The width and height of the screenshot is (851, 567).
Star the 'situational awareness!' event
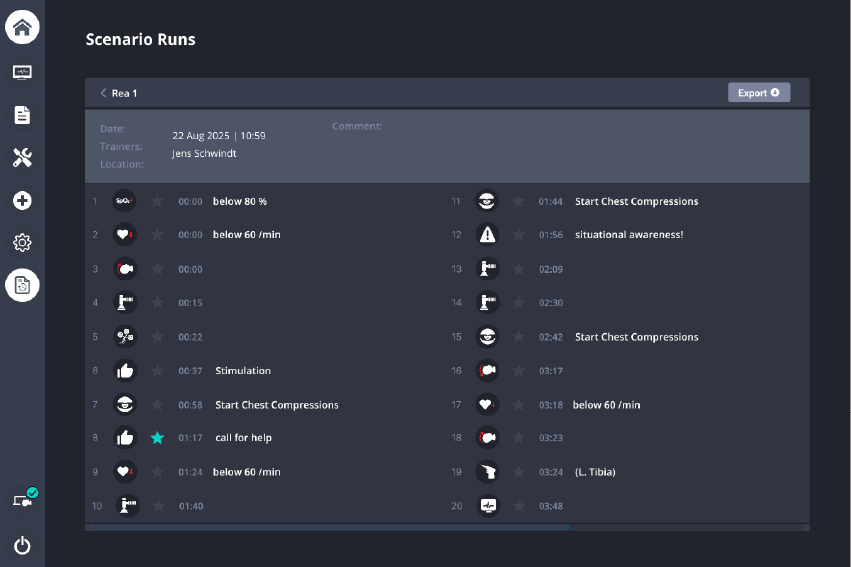tap(518, 235)
